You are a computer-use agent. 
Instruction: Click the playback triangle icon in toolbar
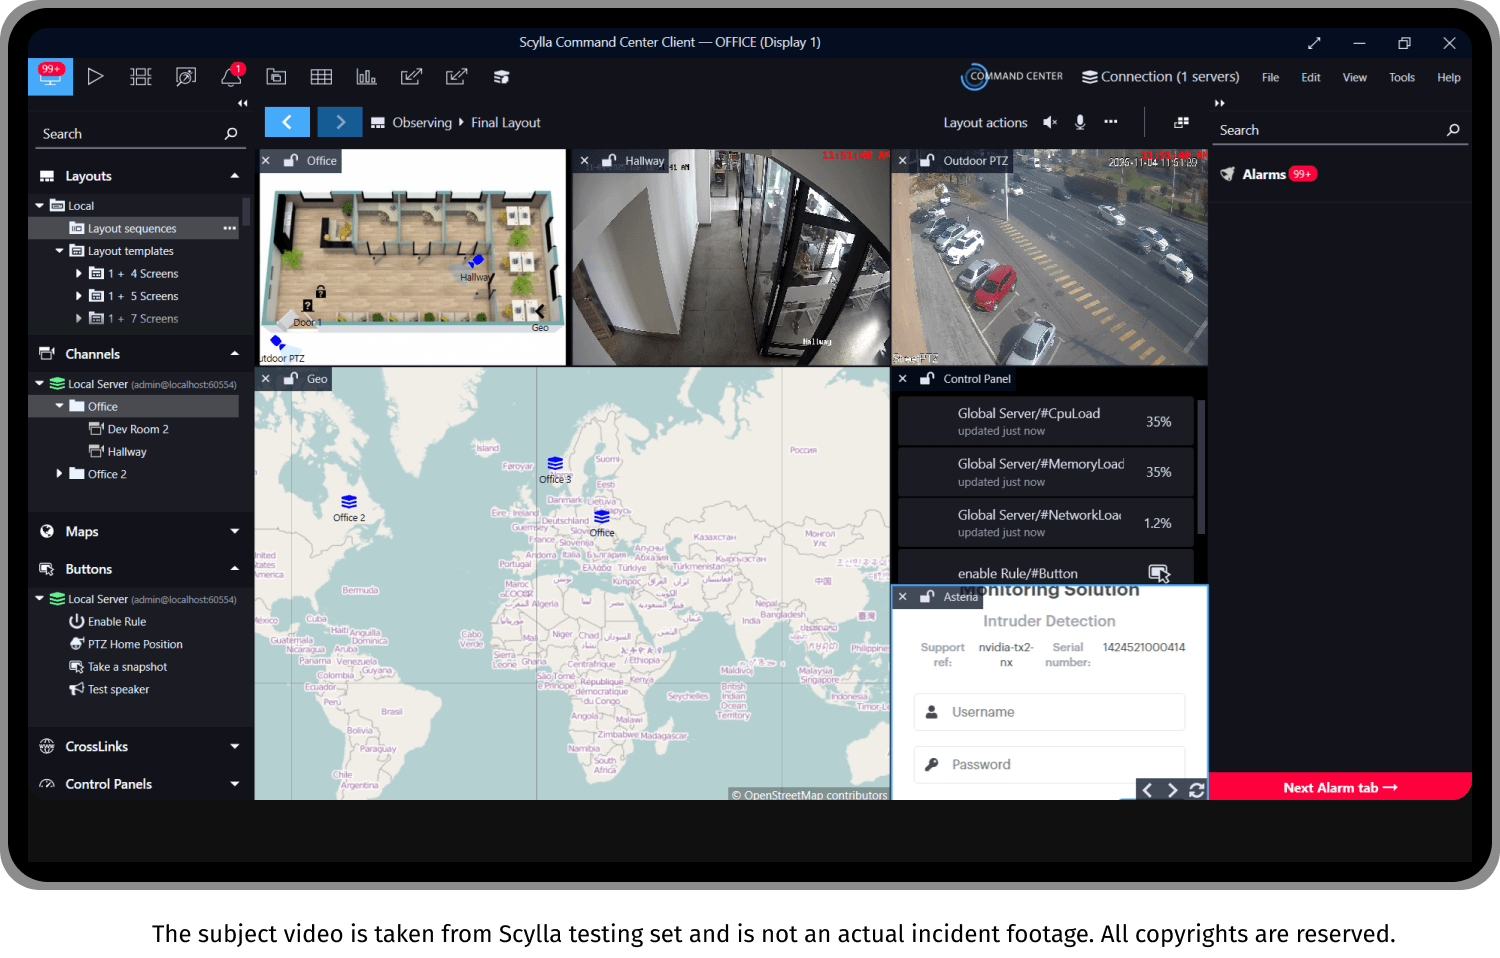click(95, 77)
